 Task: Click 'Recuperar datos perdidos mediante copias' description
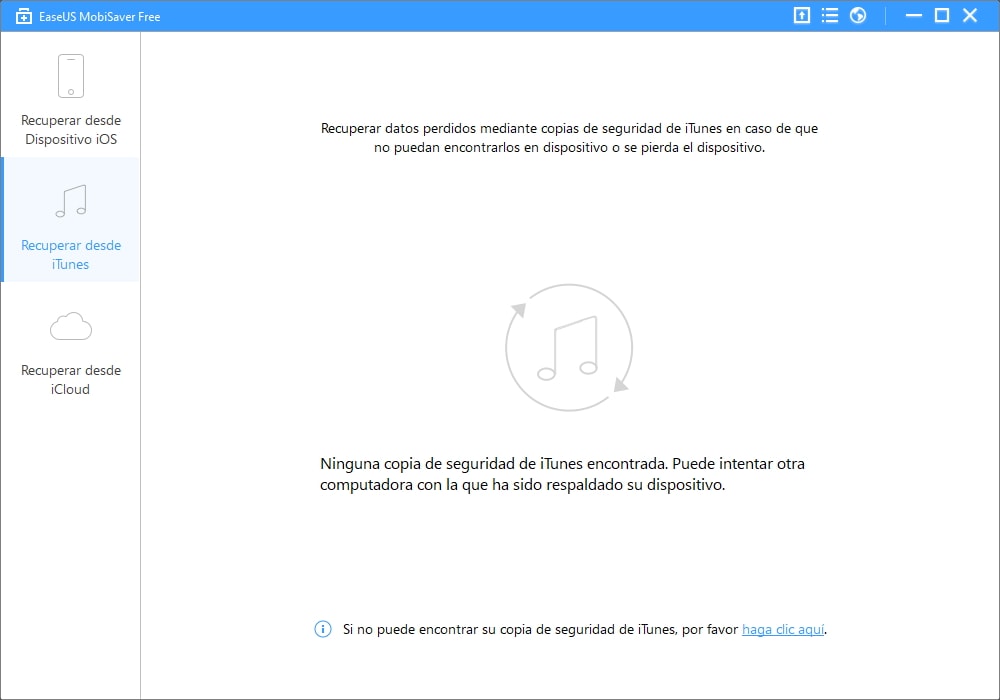569,138
